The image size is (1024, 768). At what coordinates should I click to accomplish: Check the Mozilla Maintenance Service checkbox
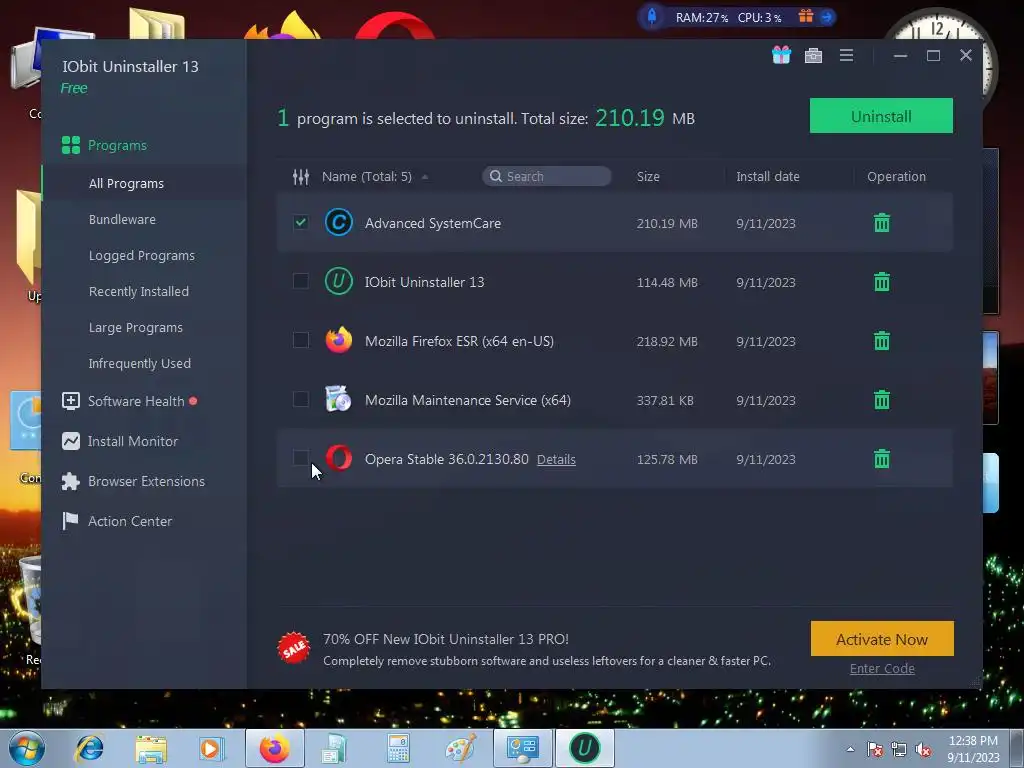300,398
